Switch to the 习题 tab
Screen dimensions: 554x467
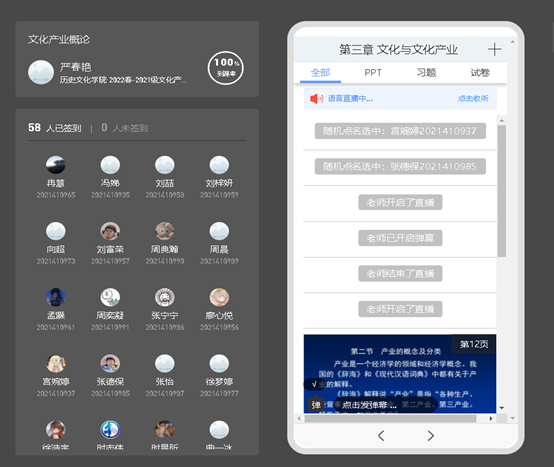pos(426,73)
